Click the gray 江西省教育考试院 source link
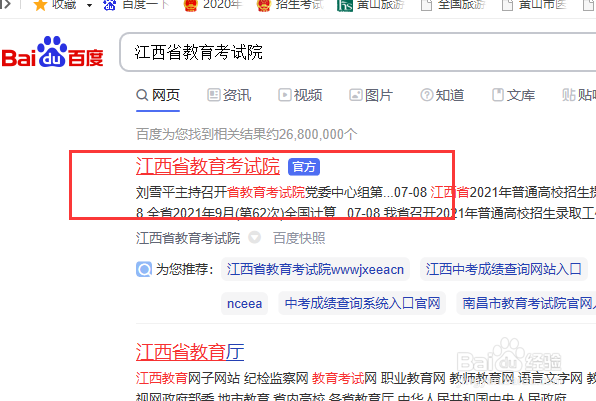596x401 pixels. pyautogui.click(x=188, y=238)
